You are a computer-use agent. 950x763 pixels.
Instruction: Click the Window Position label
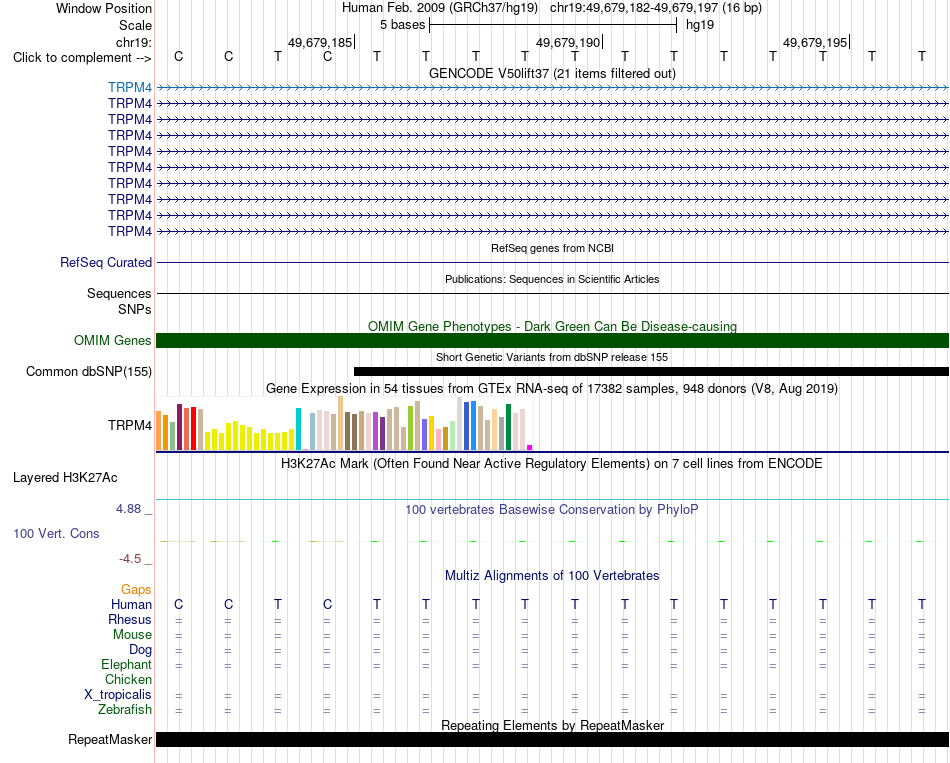point(104,8)
